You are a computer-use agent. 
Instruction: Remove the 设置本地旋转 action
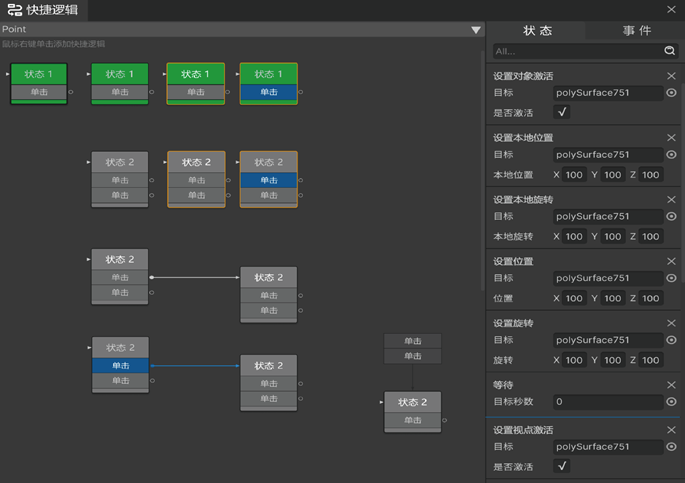coord(671,200)
